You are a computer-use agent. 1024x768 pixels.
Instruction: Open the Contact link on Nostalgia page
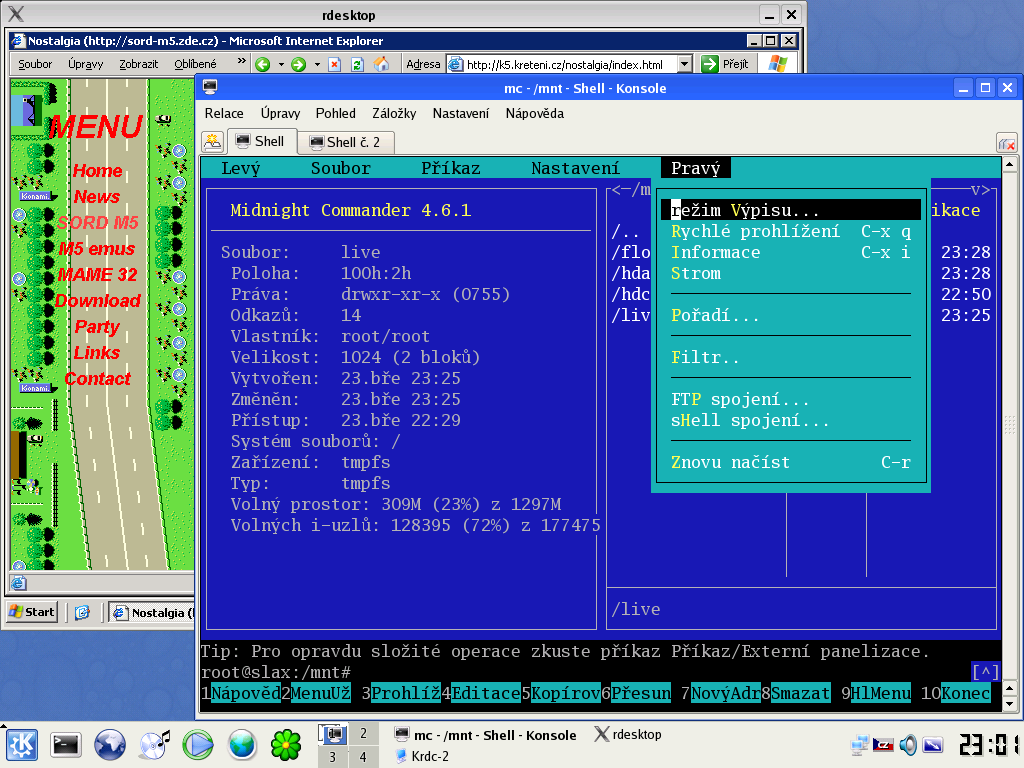[97, 379]
